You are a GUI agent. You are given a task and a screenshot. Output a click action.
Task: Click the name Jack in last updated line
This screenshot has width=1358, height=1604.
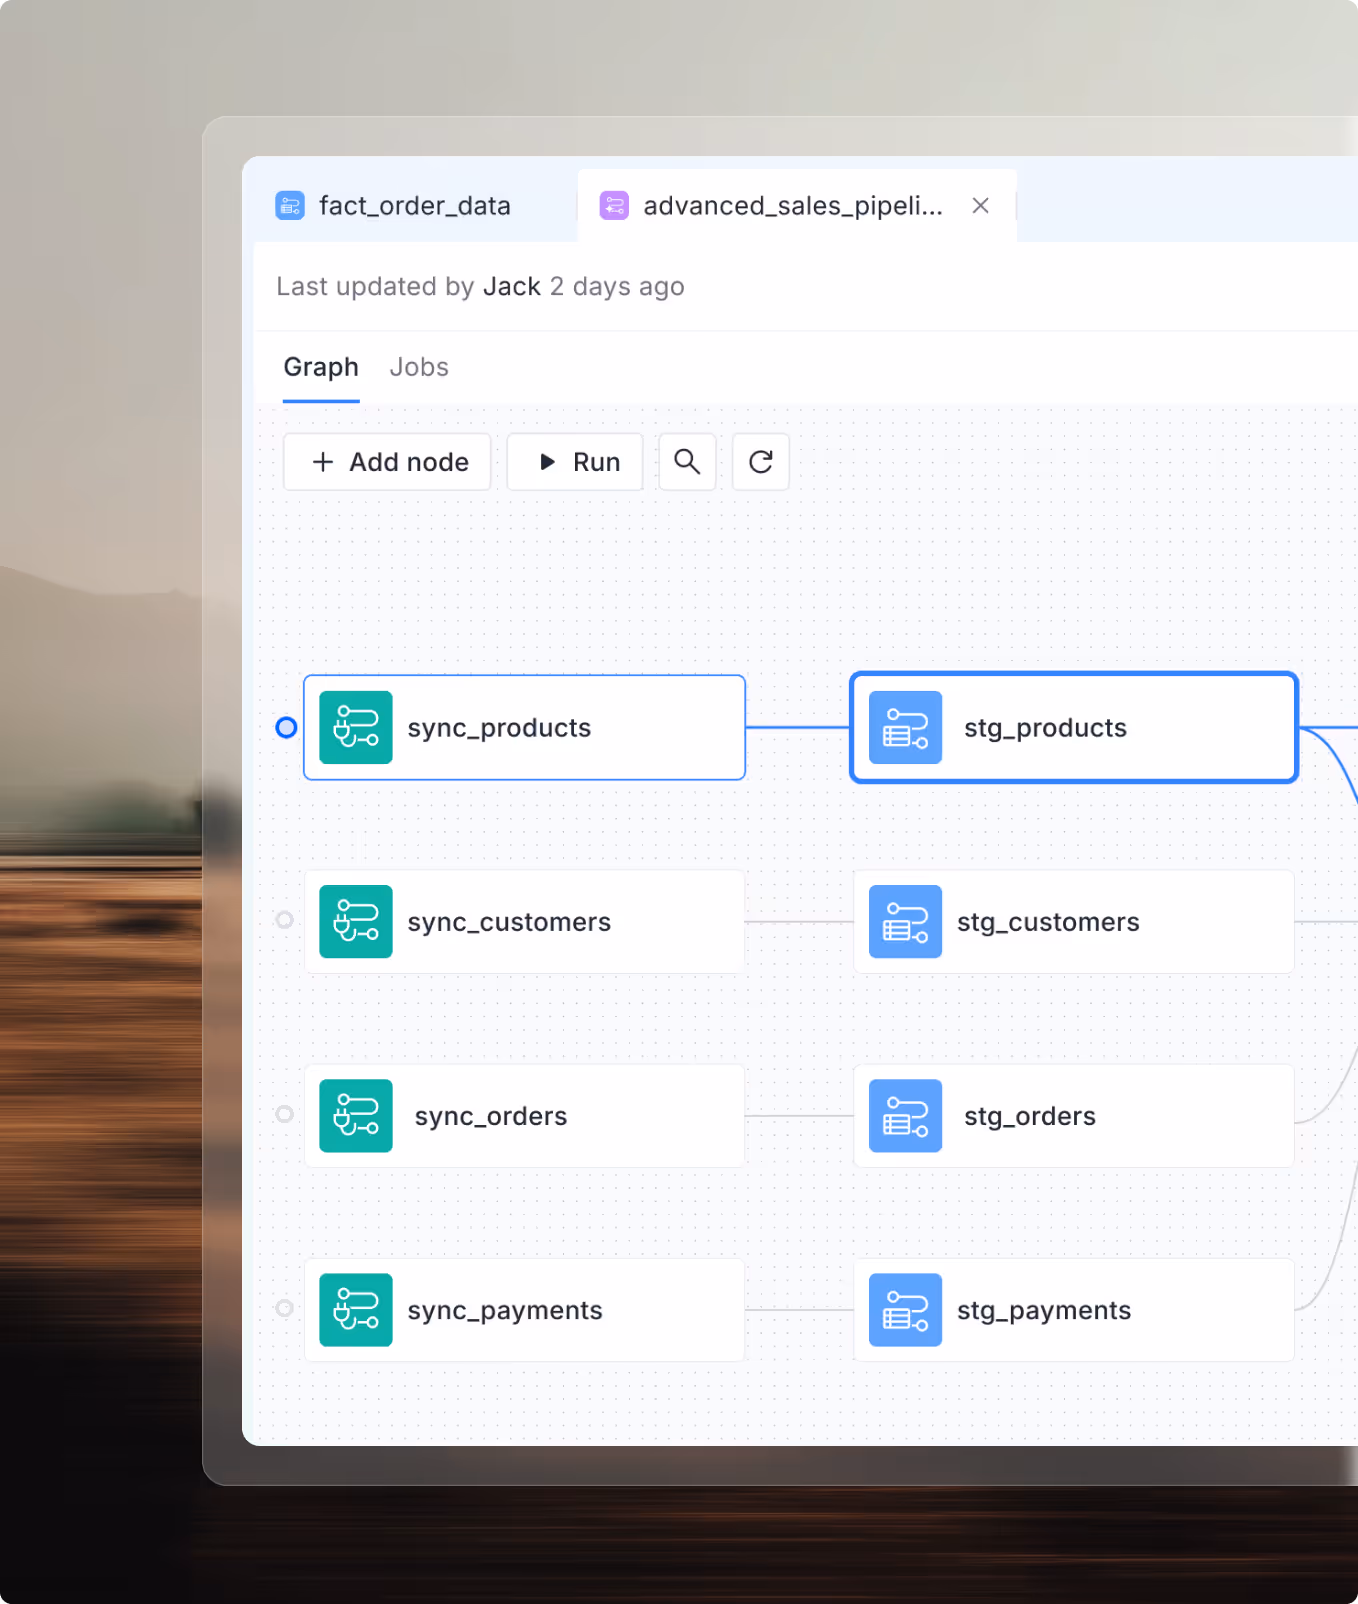511,287
